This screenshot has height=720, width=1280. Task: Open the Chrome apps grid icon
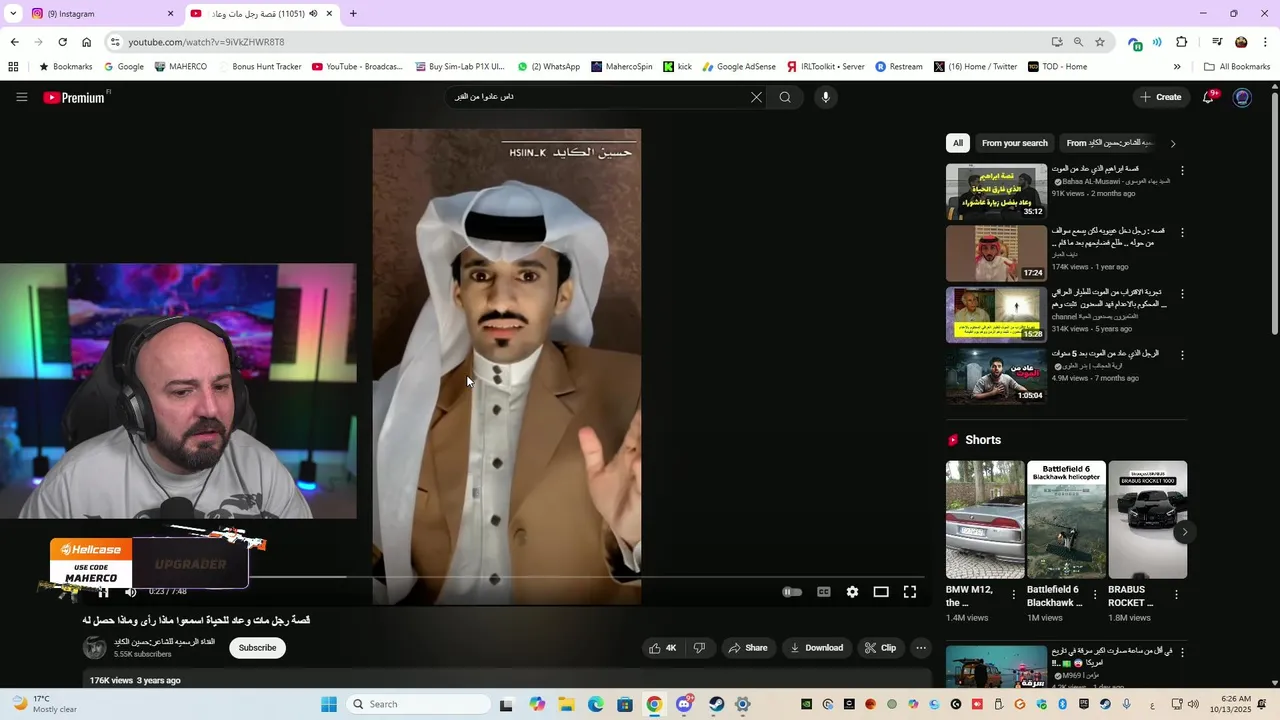tap(13, 67)
